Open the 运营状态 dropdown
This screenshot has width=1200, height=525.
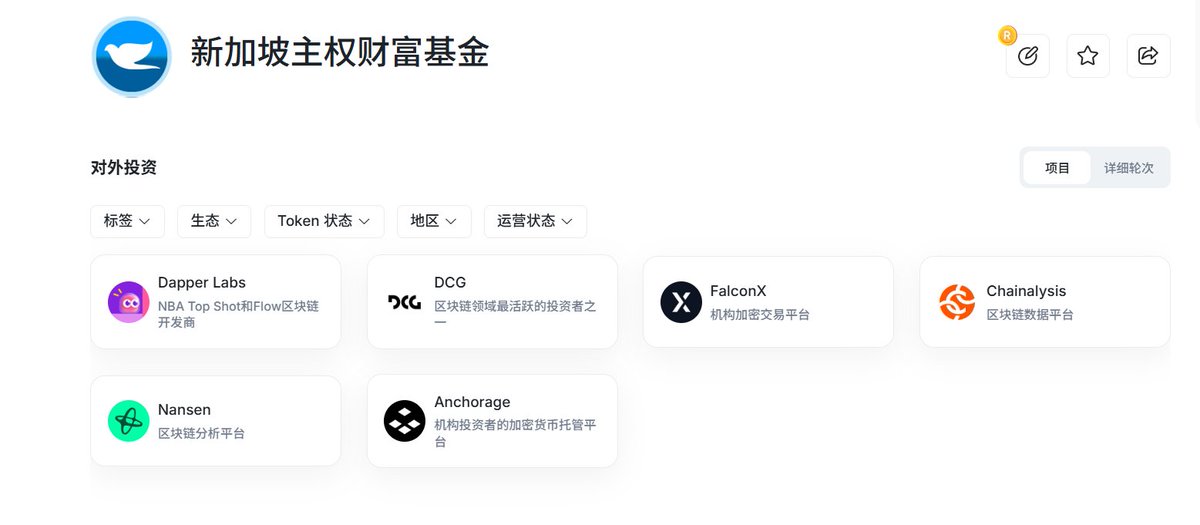tap(535, 221)
